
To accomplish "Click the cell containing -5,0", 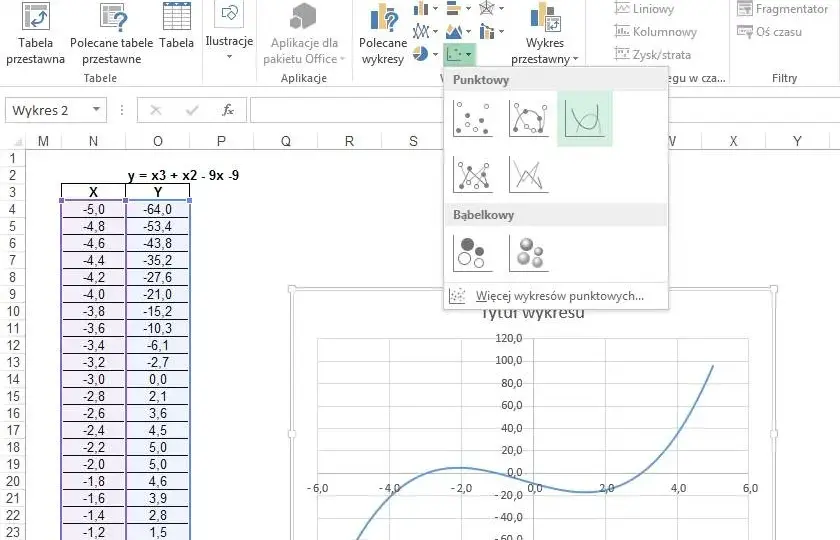I will (x=93, y=209).
